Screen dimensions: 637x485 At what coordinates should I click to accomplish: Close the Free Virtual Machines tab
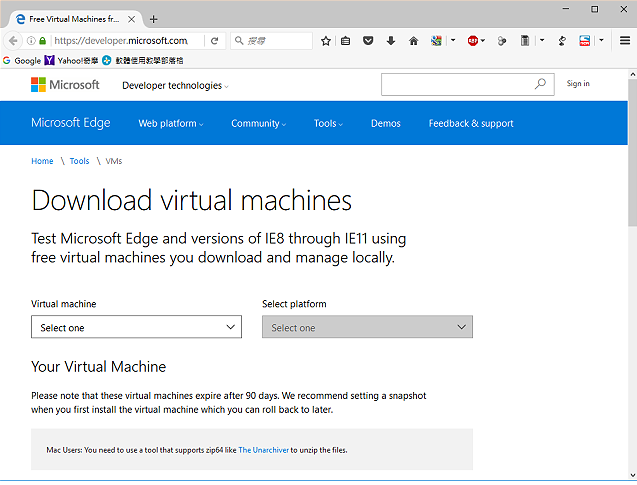[x=132, y=19]
